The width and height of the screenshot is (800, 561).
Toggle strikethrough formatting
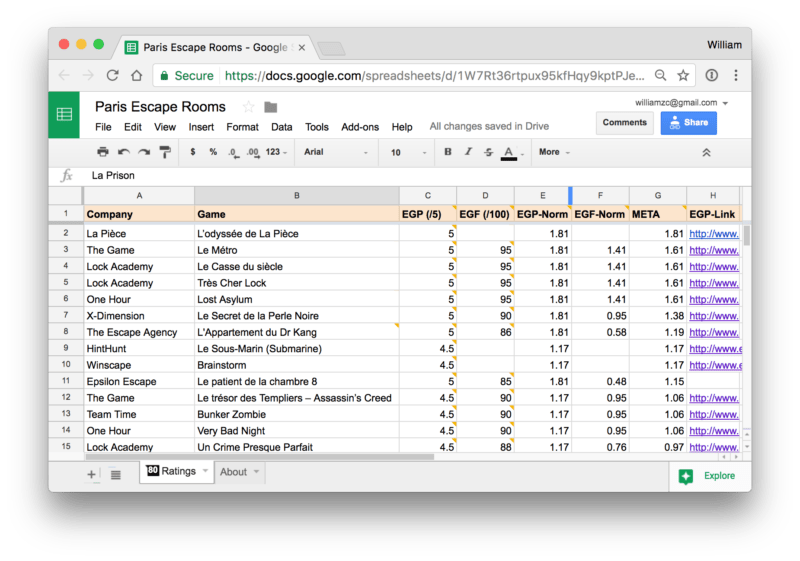tap(488, 152)
